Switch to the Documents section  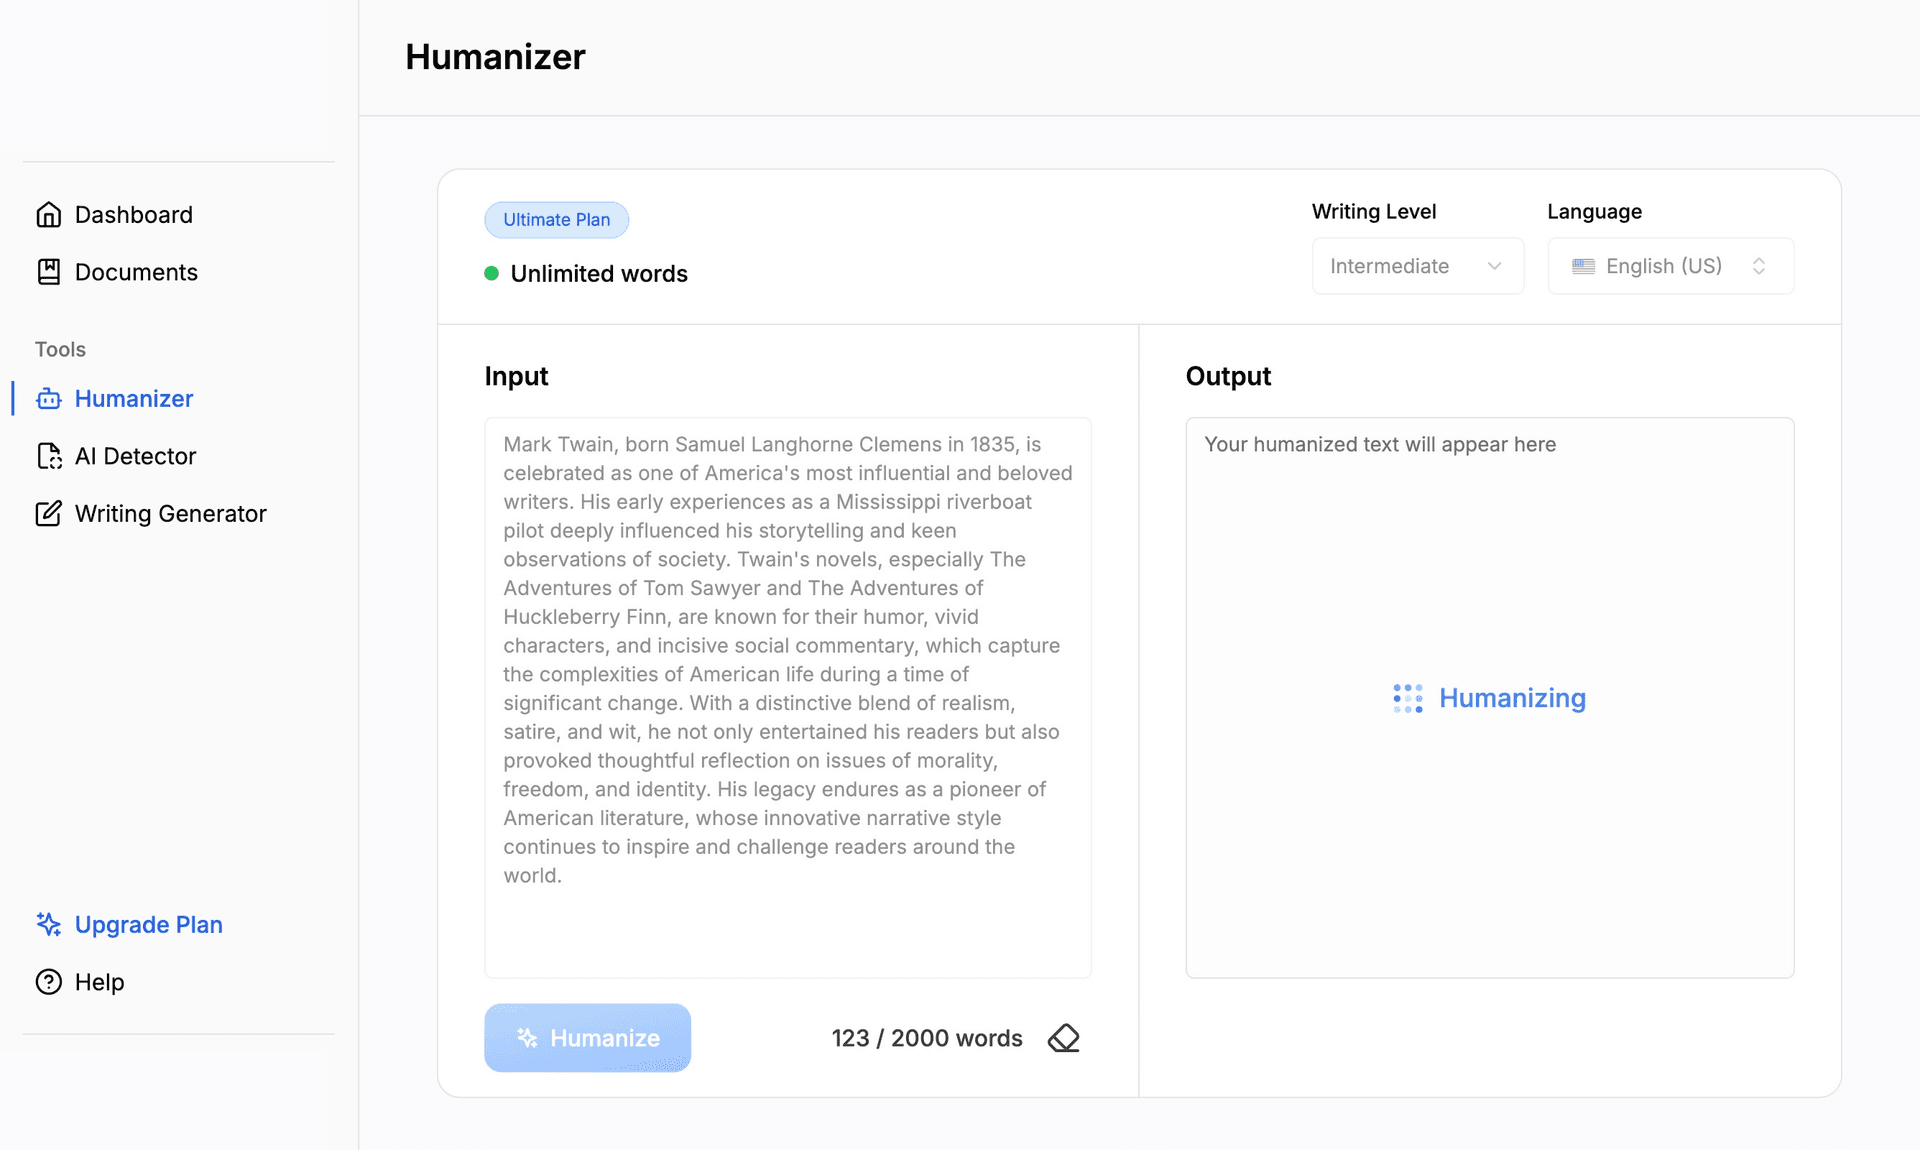click(x=136, y=271)
